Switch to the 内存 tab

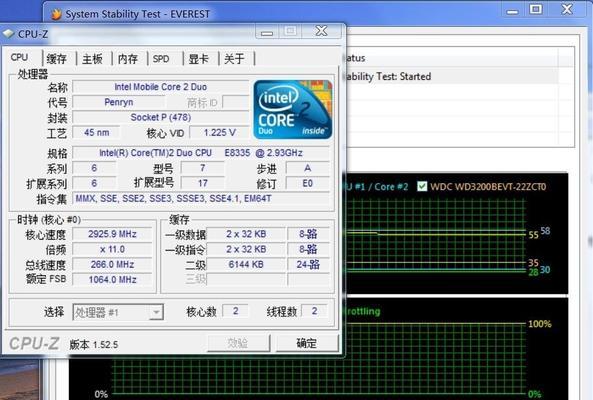tap(128, 59)
